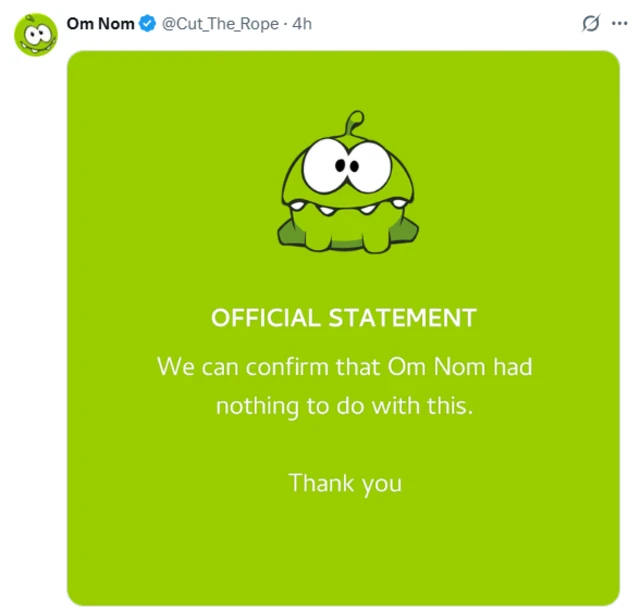
Task: Click the "Thank you" text in image
Action: 345,483
